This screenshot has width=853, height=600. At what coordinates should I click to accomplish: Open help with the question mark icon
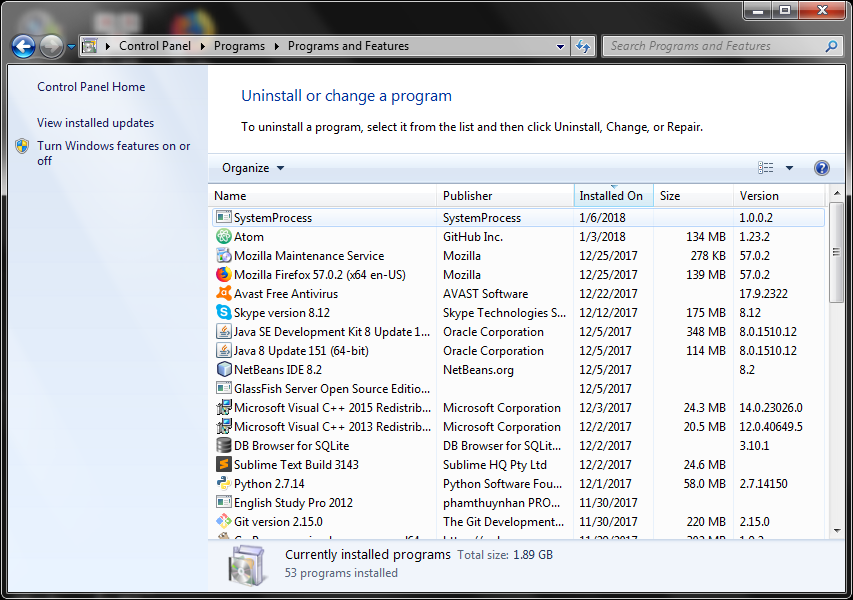point(821,168)
